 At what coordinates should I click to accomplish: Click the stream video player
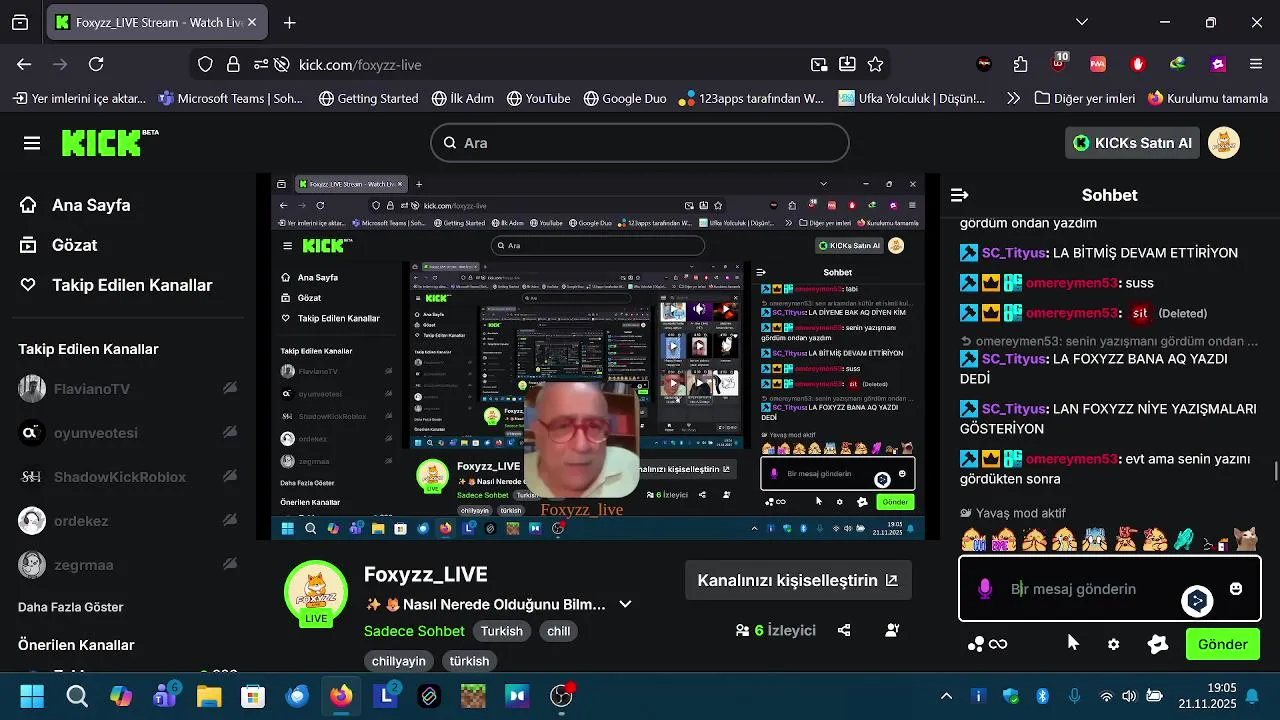(x=598, y=357)
